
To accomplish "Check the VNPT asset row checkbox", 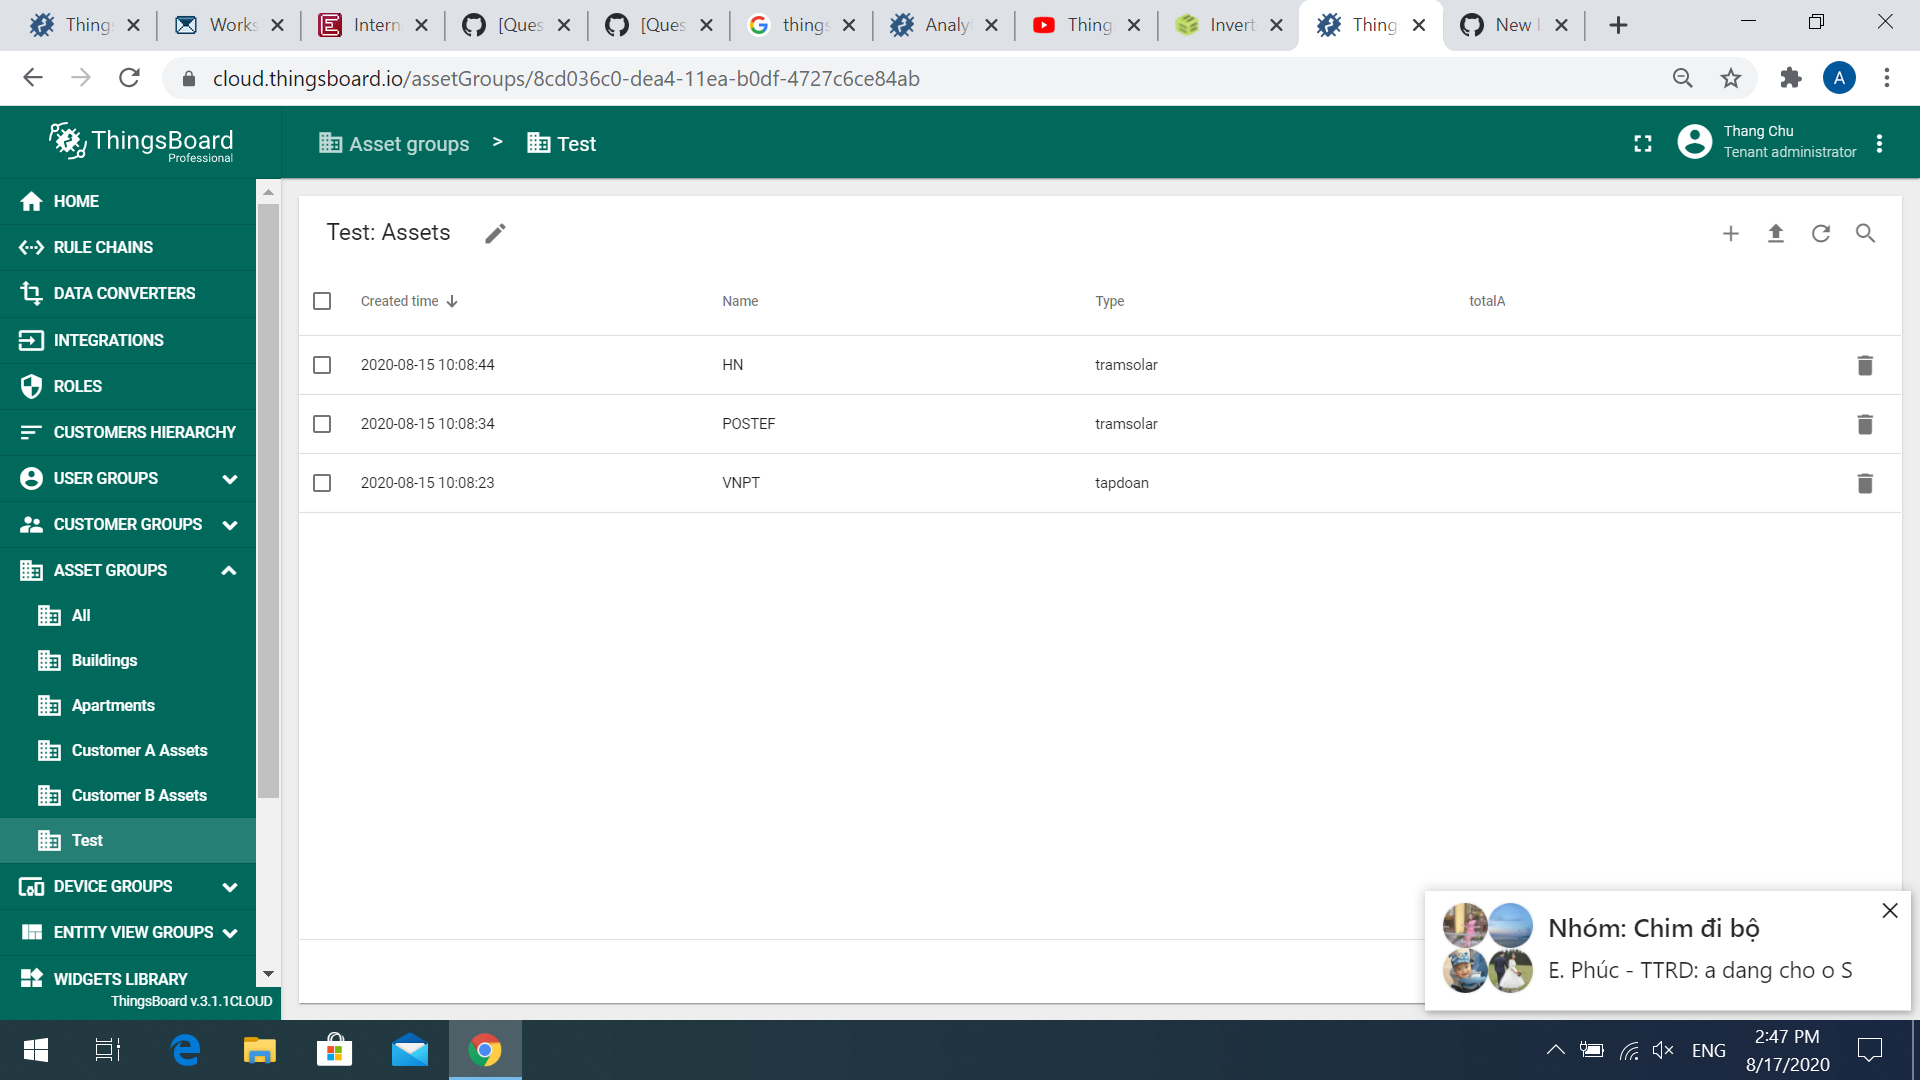I will click(322, 483).
